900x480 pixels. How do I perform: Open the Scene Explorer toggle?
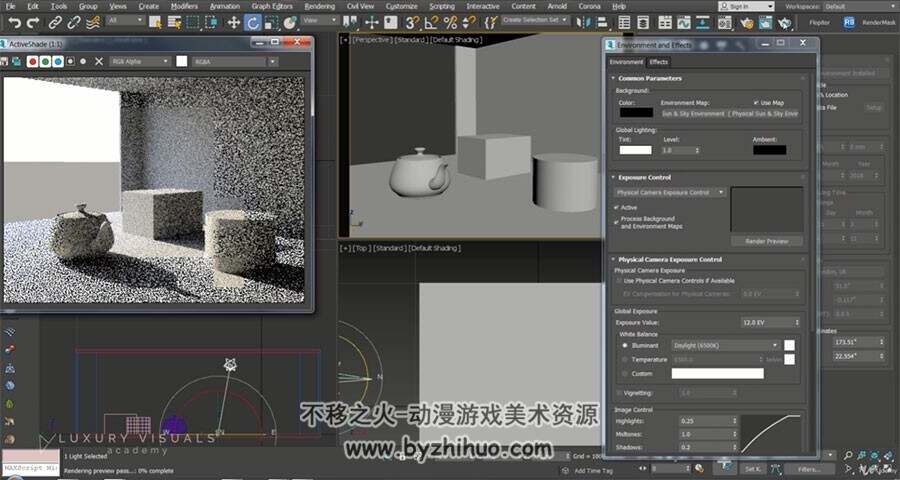click(624, 22)
